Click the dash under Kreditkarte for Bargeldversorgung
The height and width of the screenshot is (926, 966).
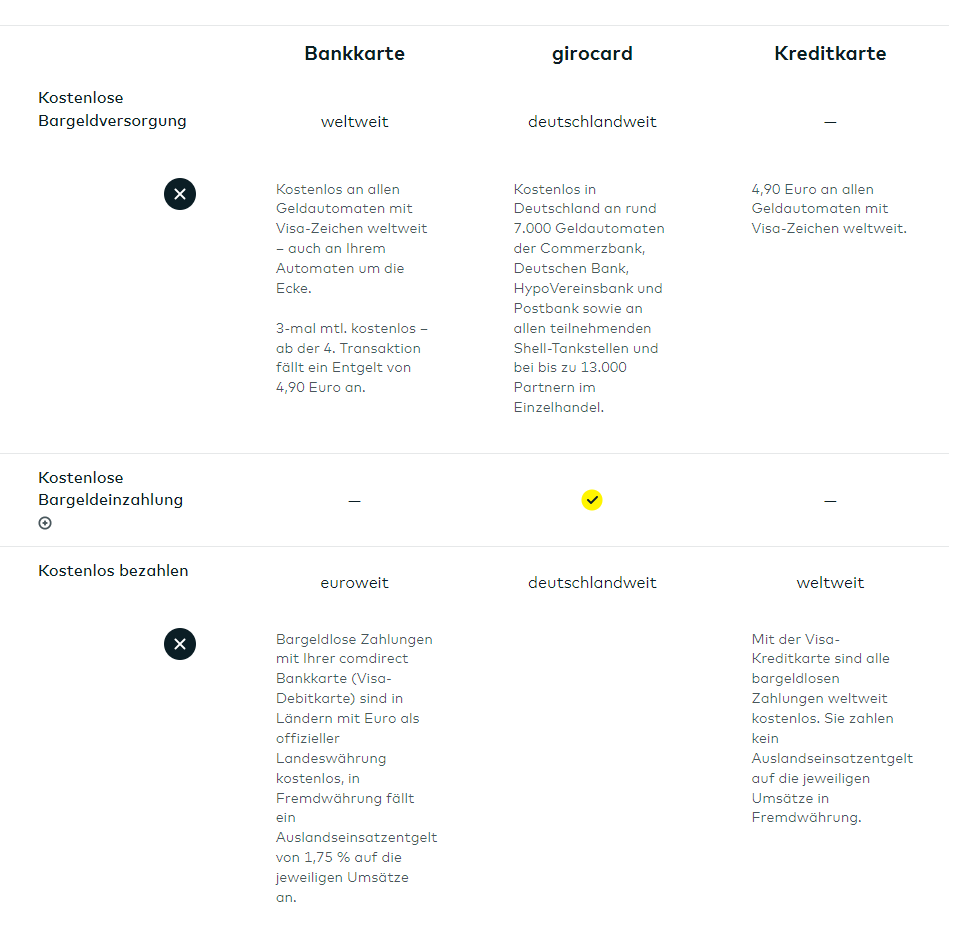(x=830, y=122)
